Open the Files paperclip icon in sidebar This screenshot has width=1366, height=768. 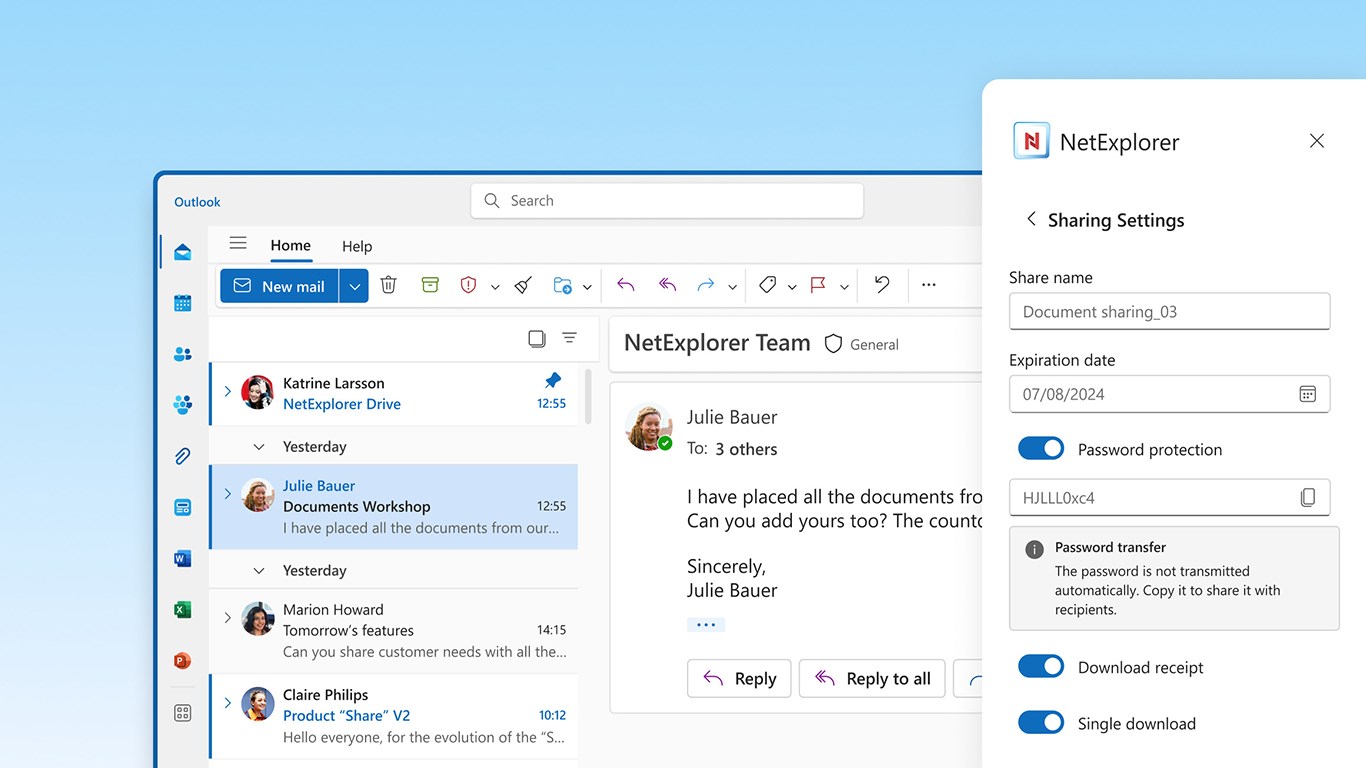[x=182, y=456]
